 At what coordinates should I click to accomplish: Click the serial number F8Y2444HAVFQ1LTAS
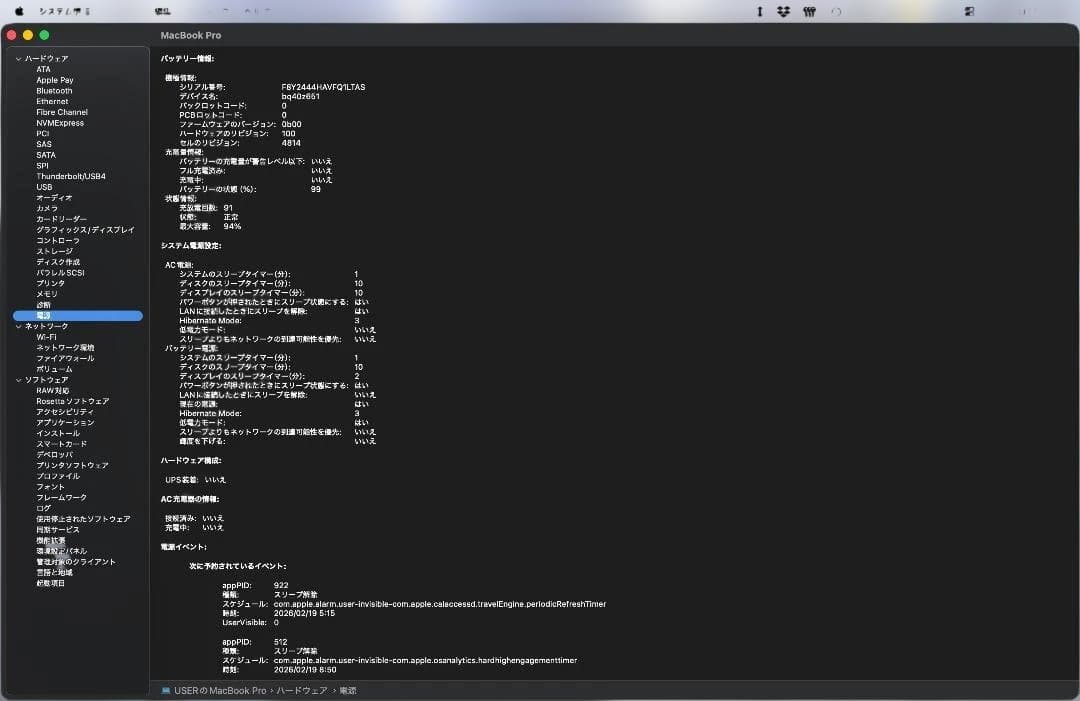(x=323, y=87)
